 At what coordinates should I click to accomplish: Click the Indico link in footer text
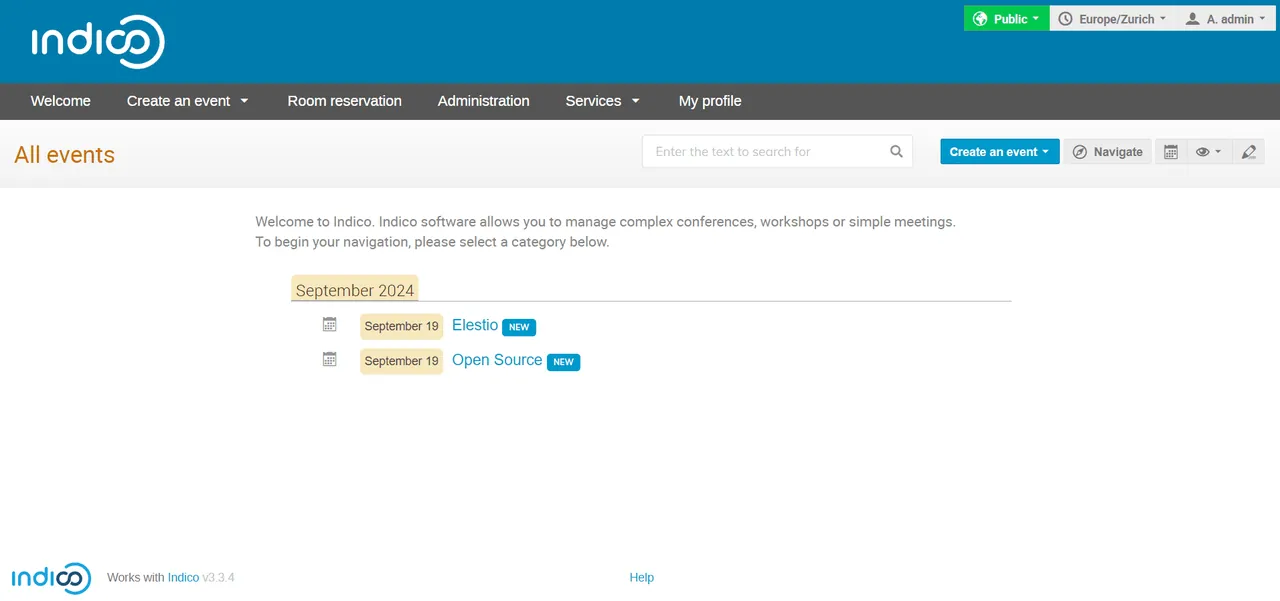point(183,577)
